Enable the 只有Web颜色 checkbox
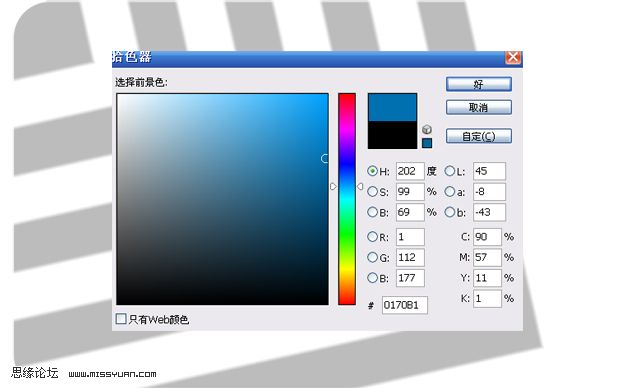This screenshot has height=388, width=624. [x=121, y=319]
